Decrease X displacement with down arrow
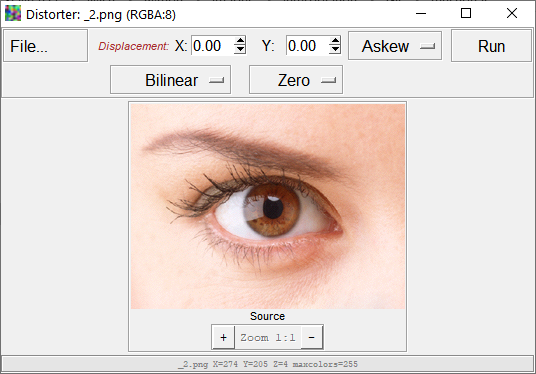 coord(240,50)
